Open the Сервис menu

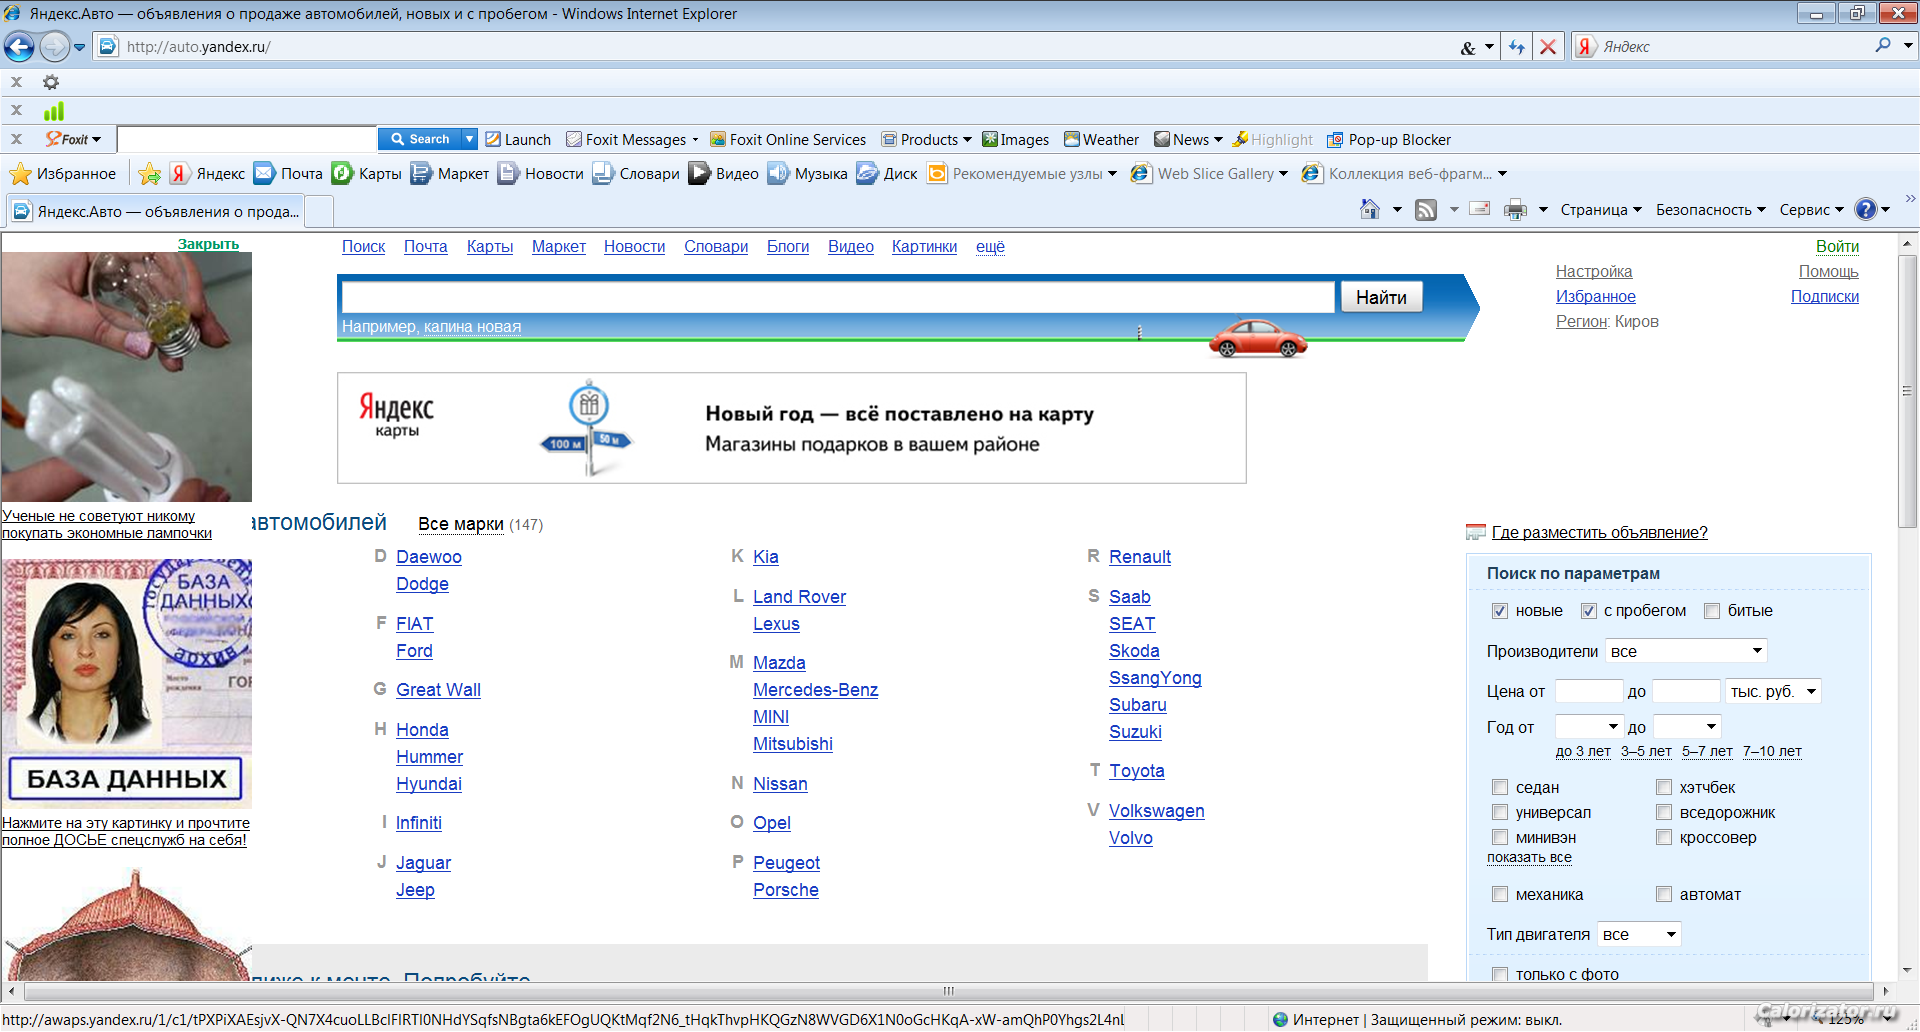(1811, 209)
